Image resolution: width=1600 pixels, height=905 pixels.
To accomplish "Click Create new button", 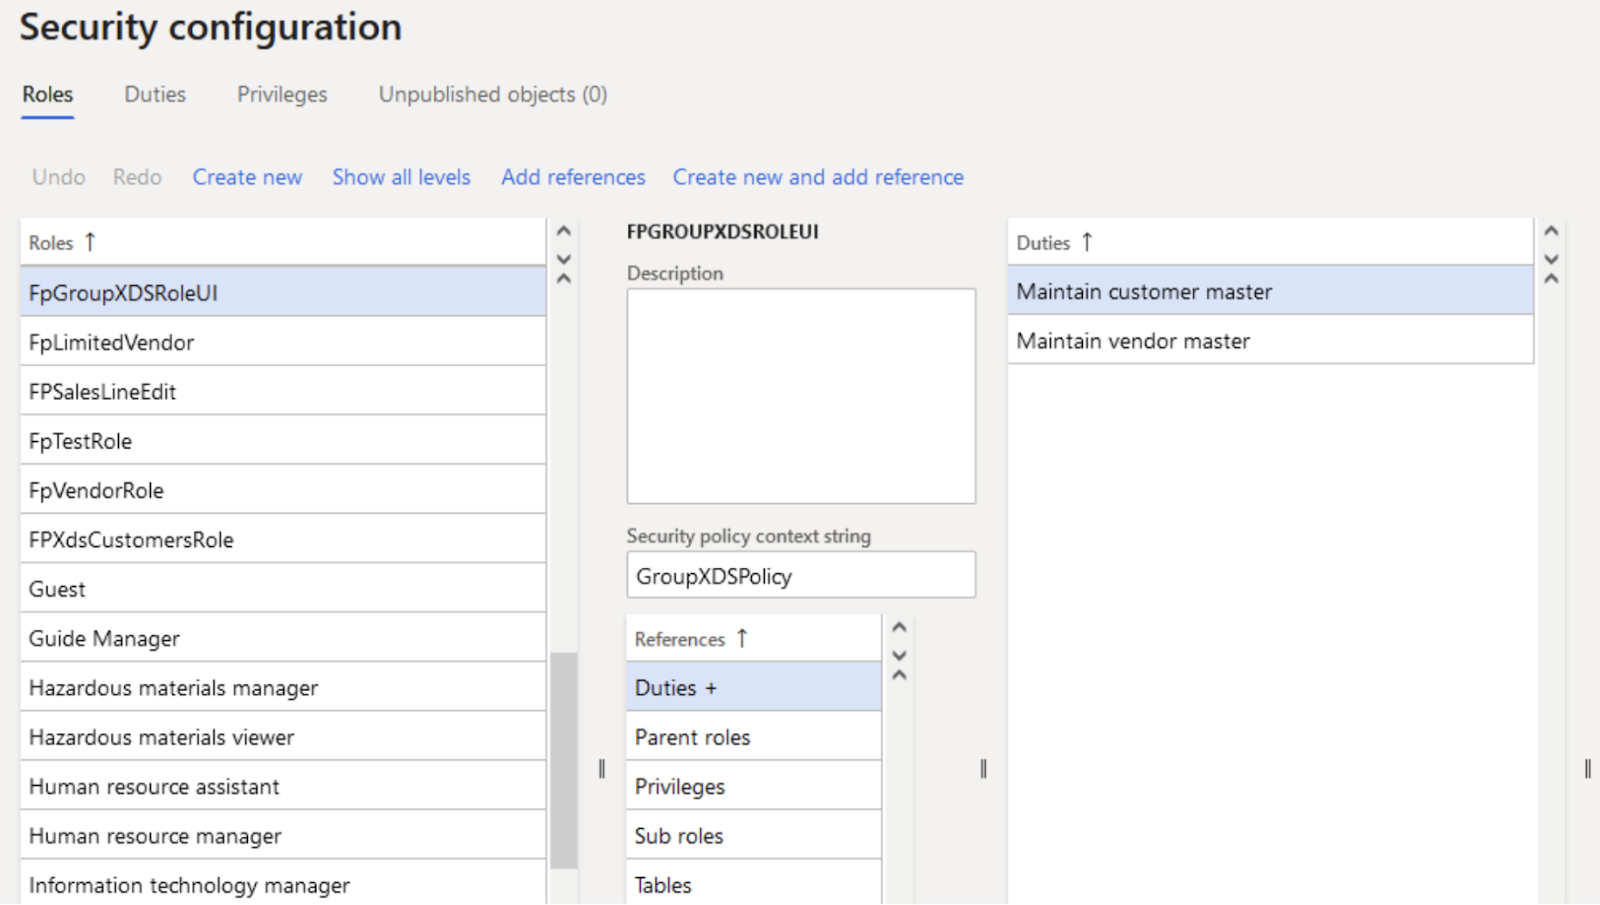I will (247, 177).
